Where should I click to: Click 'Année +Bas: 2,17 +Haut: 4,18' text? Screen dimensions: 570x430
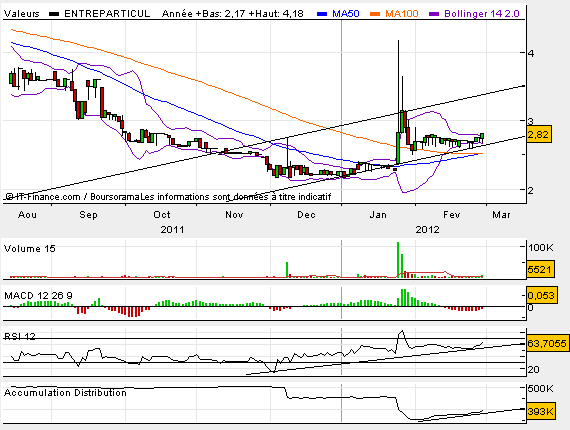(x=233, y=14)
